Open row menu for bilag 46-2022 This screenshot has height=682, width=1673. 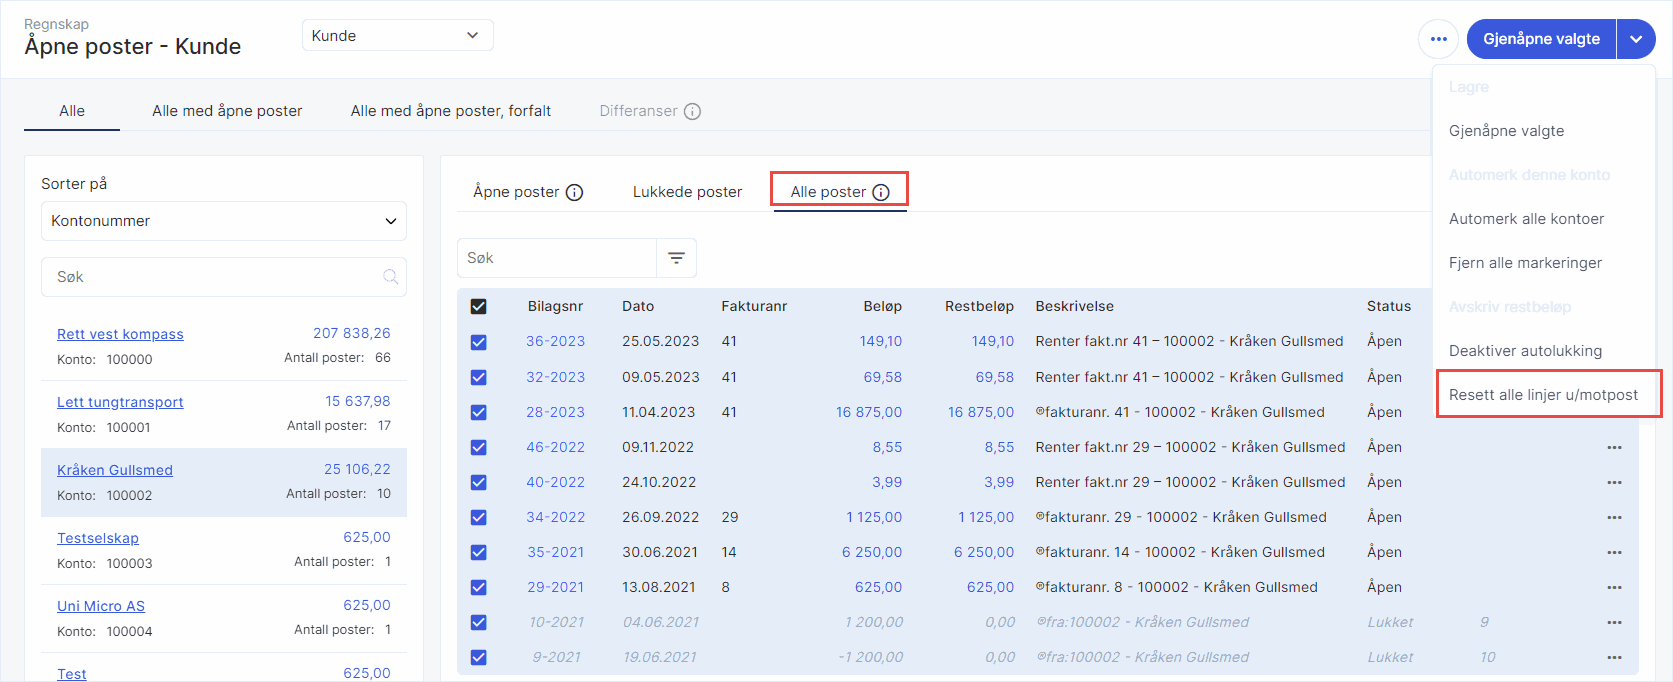coord(1614,447)
